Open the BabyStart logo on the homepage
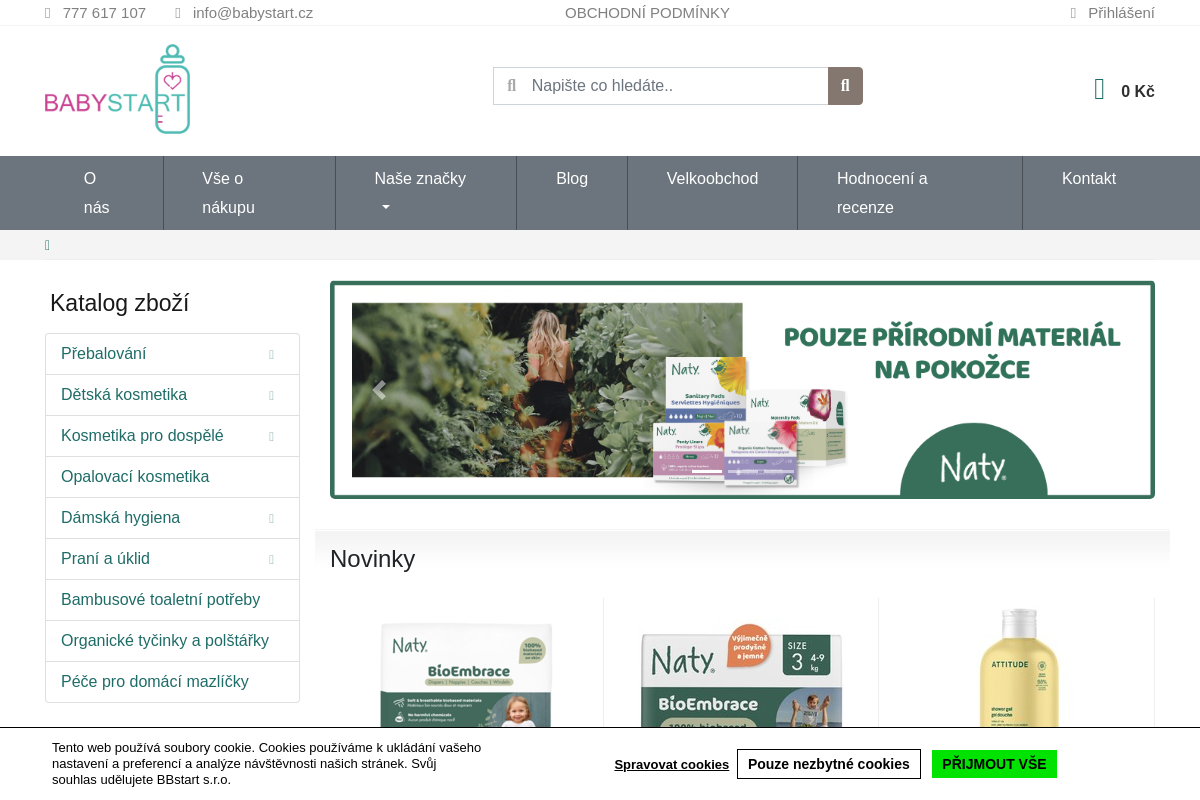1200x800 pixels. [117, 89]
